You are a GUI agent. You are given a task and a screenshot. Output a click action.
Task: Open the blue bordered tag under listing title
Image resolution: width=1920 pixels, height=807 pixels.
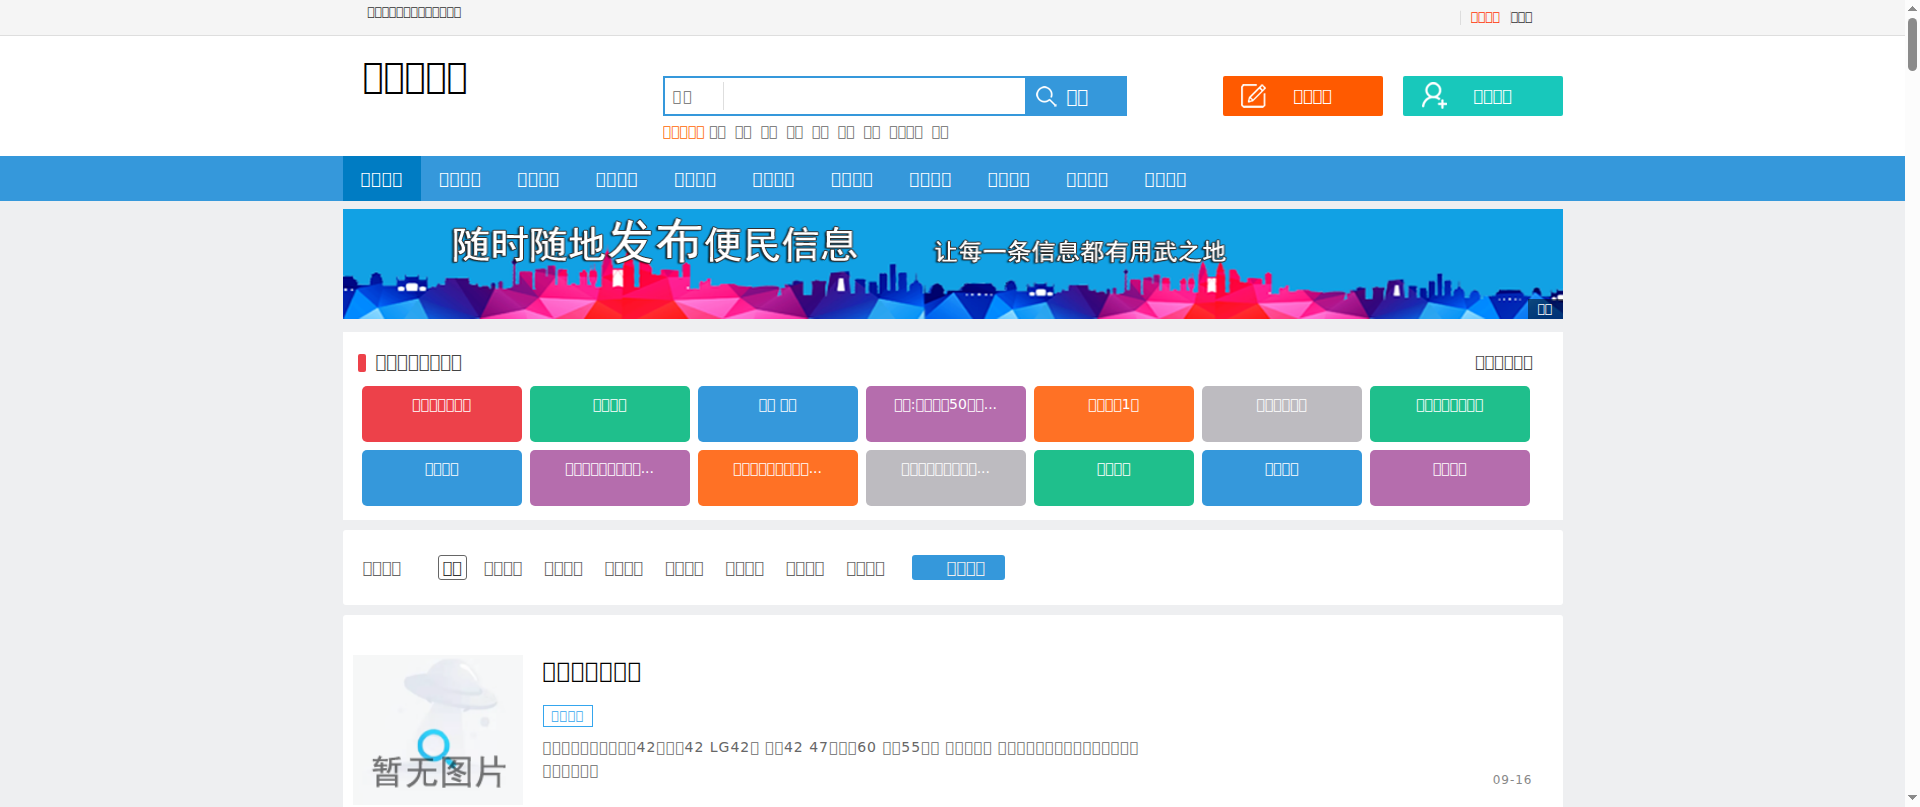coord(568,716)
